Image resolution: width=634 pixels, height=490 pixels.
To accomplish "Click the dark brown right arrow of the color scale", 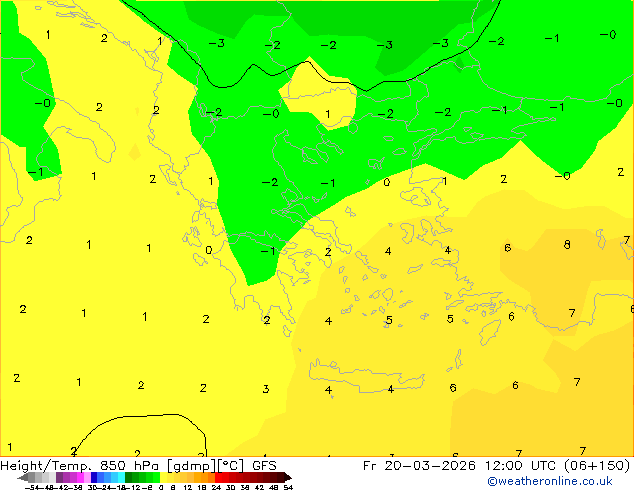I will pos(288,477).
